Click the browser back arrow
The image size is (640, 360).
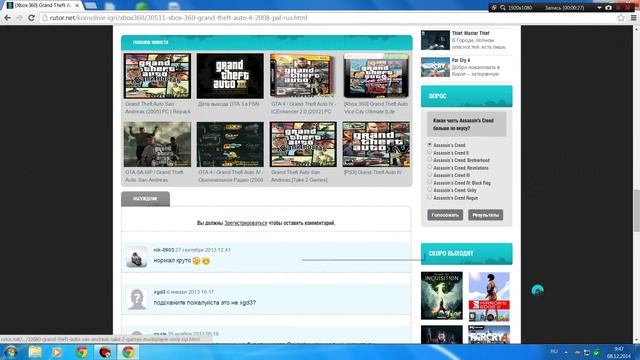pos(7,18)
